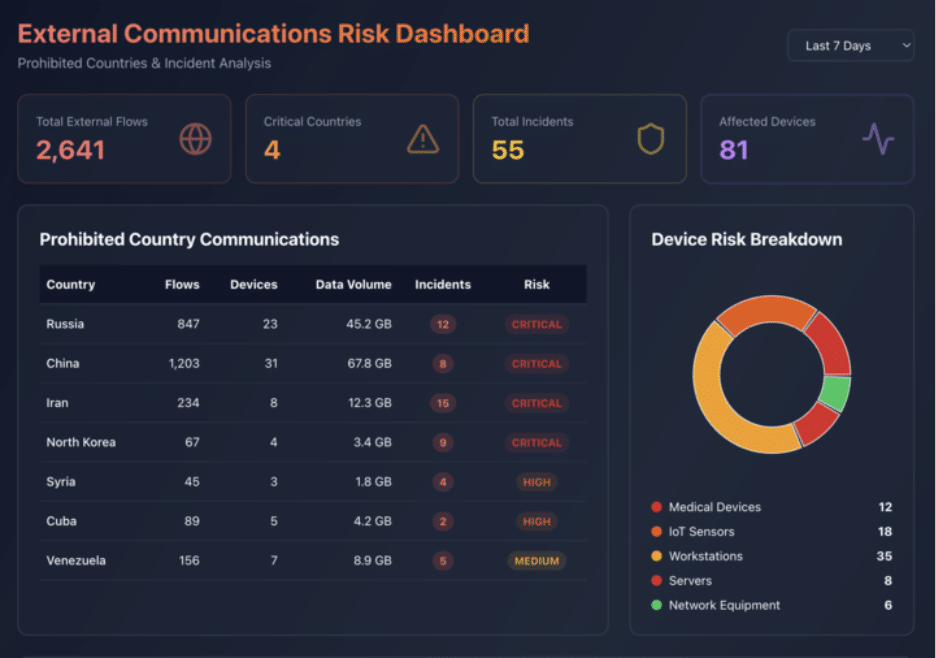Image resolution: width=936 pixels, height=658 pixels.
Task: Click the pulse icon in Affected Devices card
Action: point(878,139)
